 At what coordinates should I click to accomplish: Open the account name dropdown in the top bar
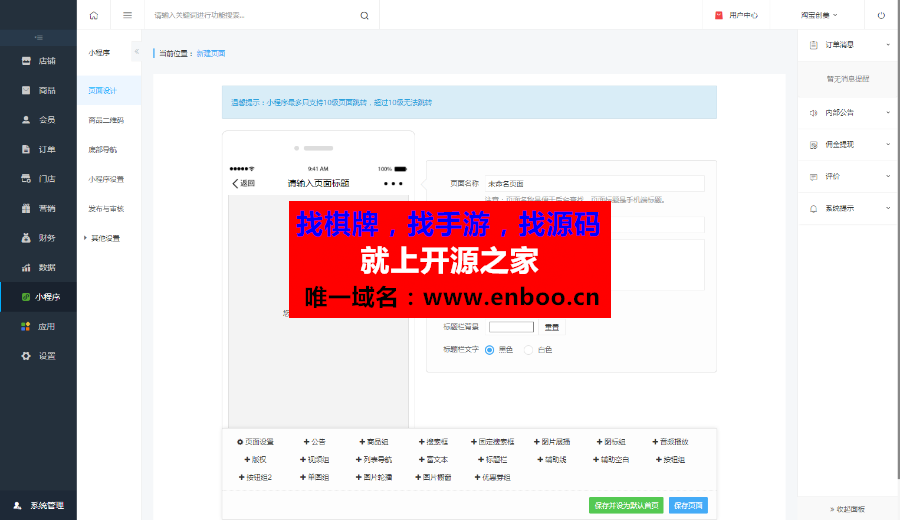[x=819, y=15]
